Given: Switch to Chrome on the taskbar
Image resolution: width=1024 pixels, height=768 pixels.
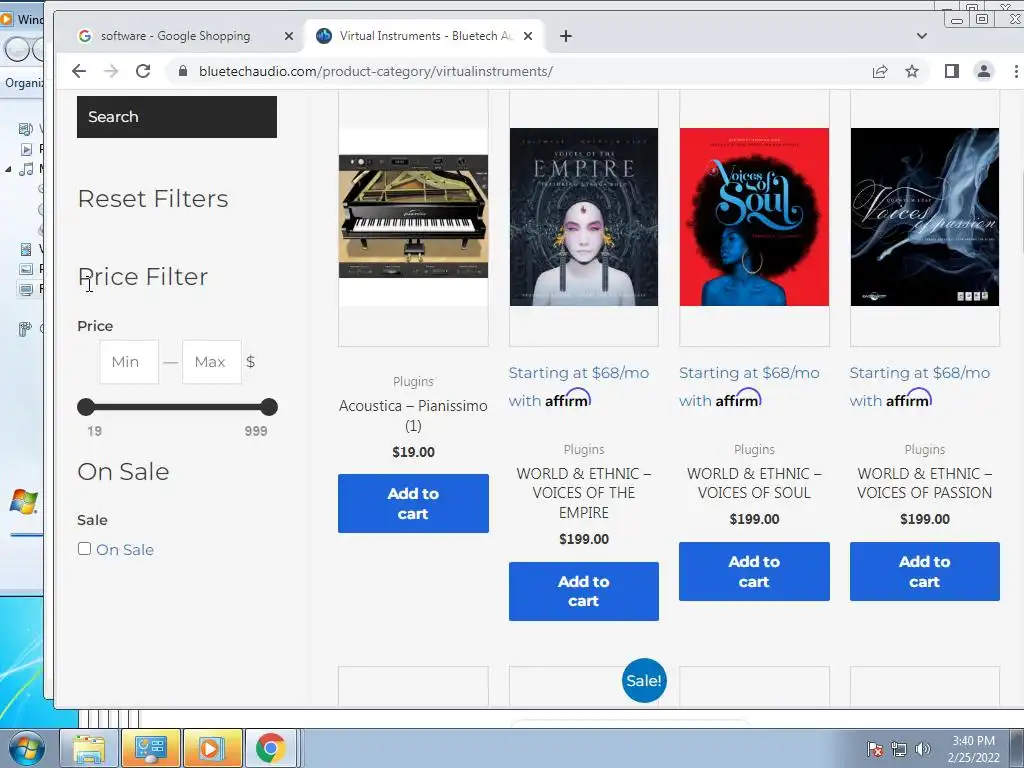Looking at the screenshot, I should coord(270,748).
